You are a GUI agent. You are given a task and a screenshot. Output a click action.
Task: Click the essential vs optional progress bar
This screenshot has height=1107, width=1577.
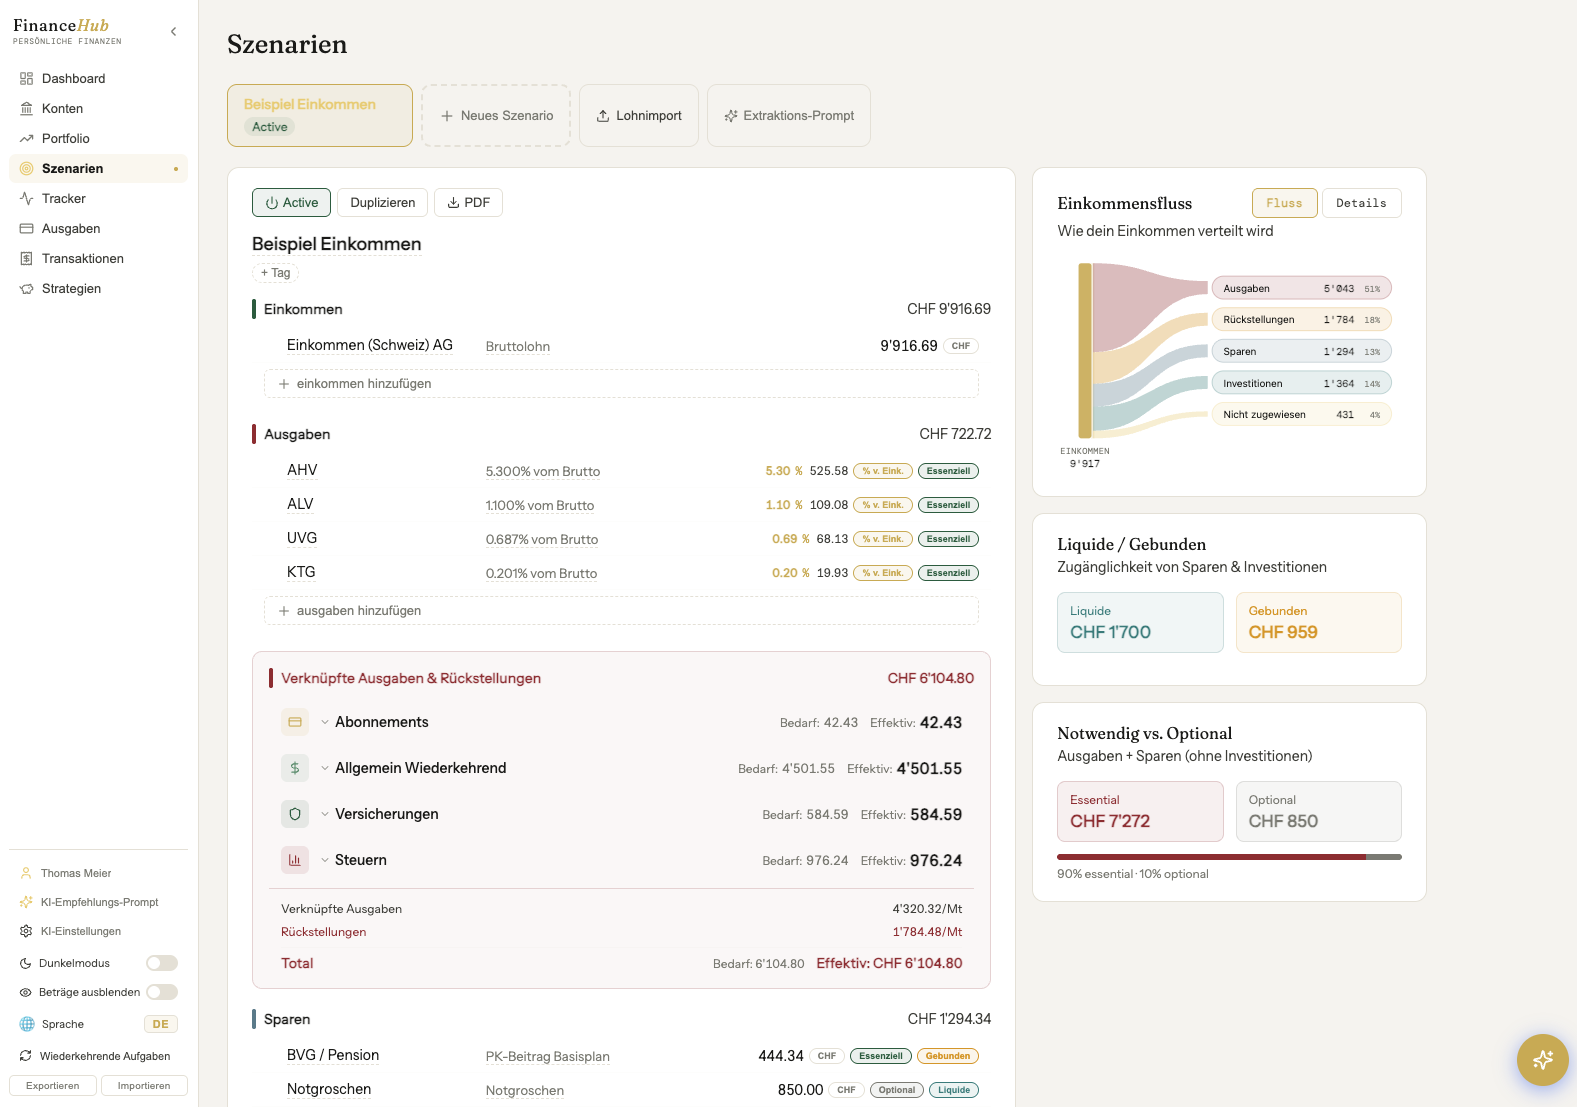pos(1229,857)
